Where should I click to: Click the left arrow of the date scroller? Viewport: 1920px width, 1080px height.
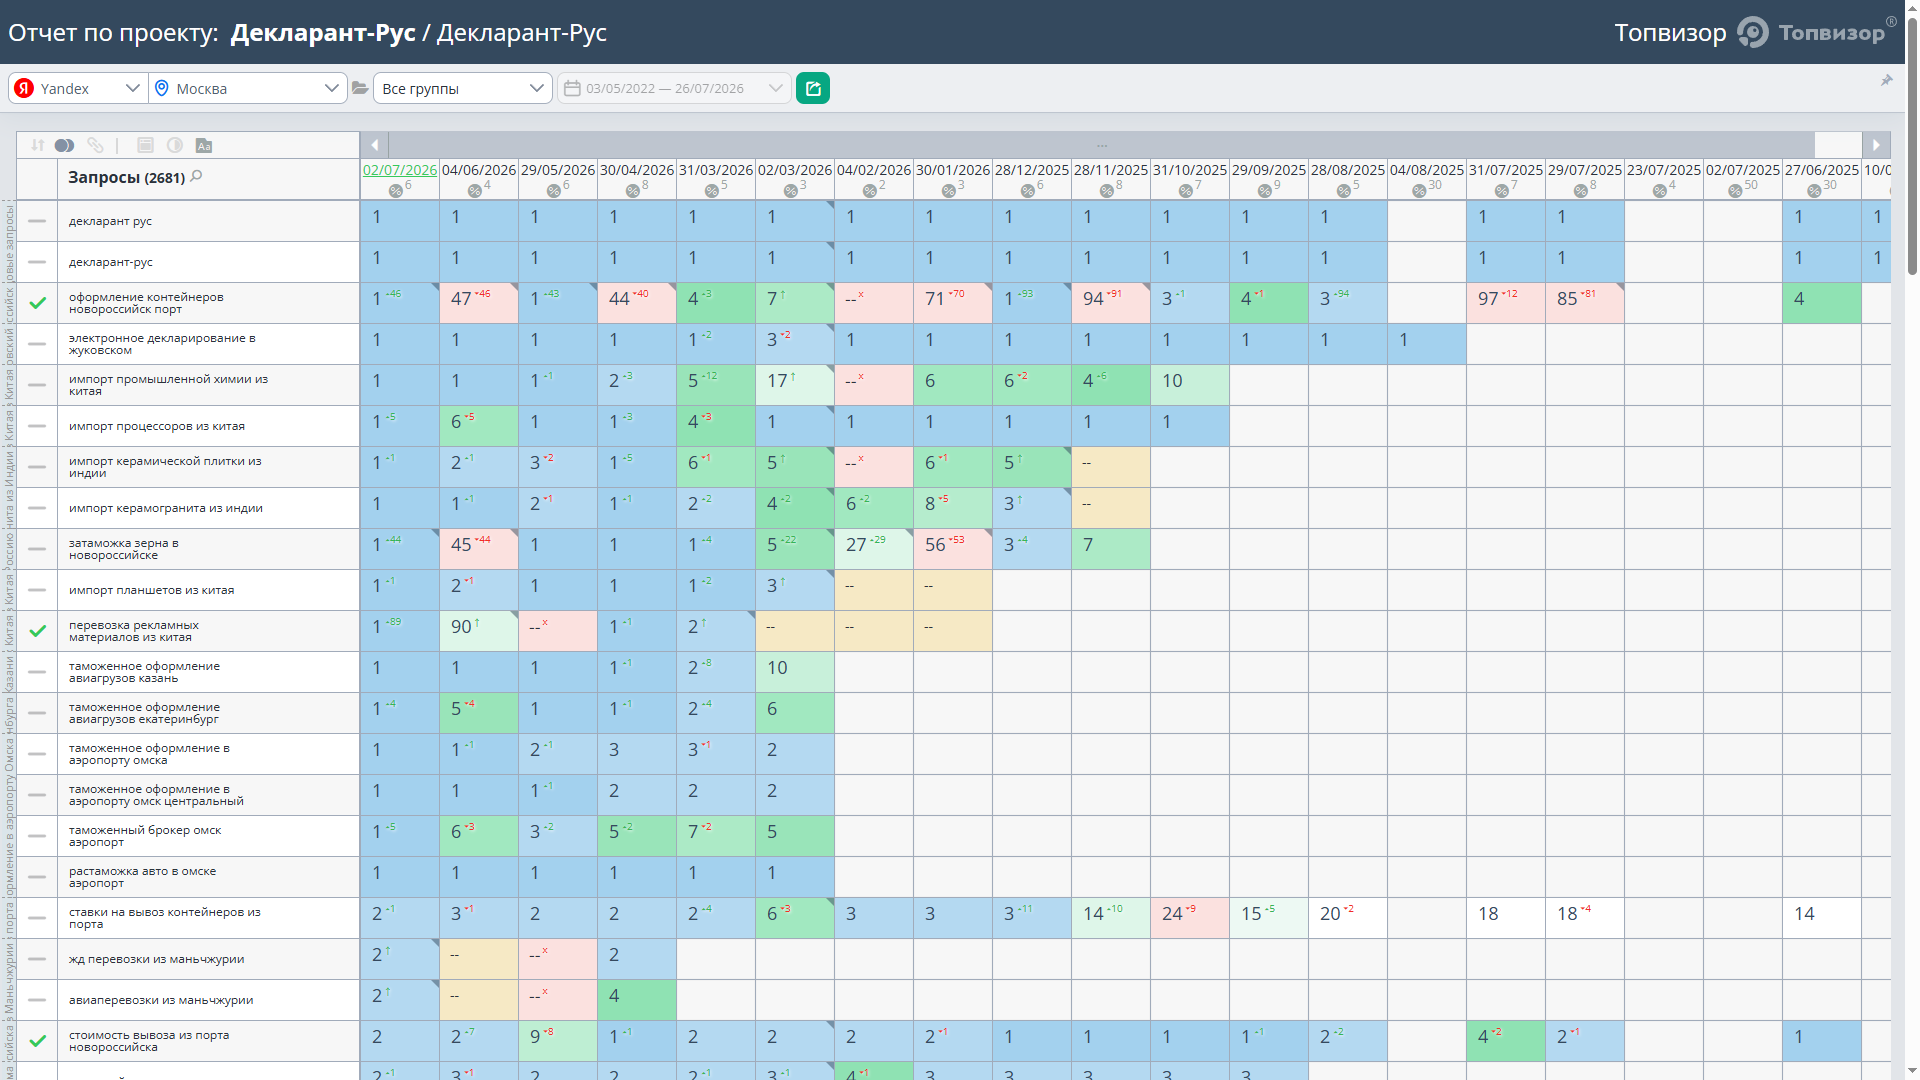tap(375, 145)
